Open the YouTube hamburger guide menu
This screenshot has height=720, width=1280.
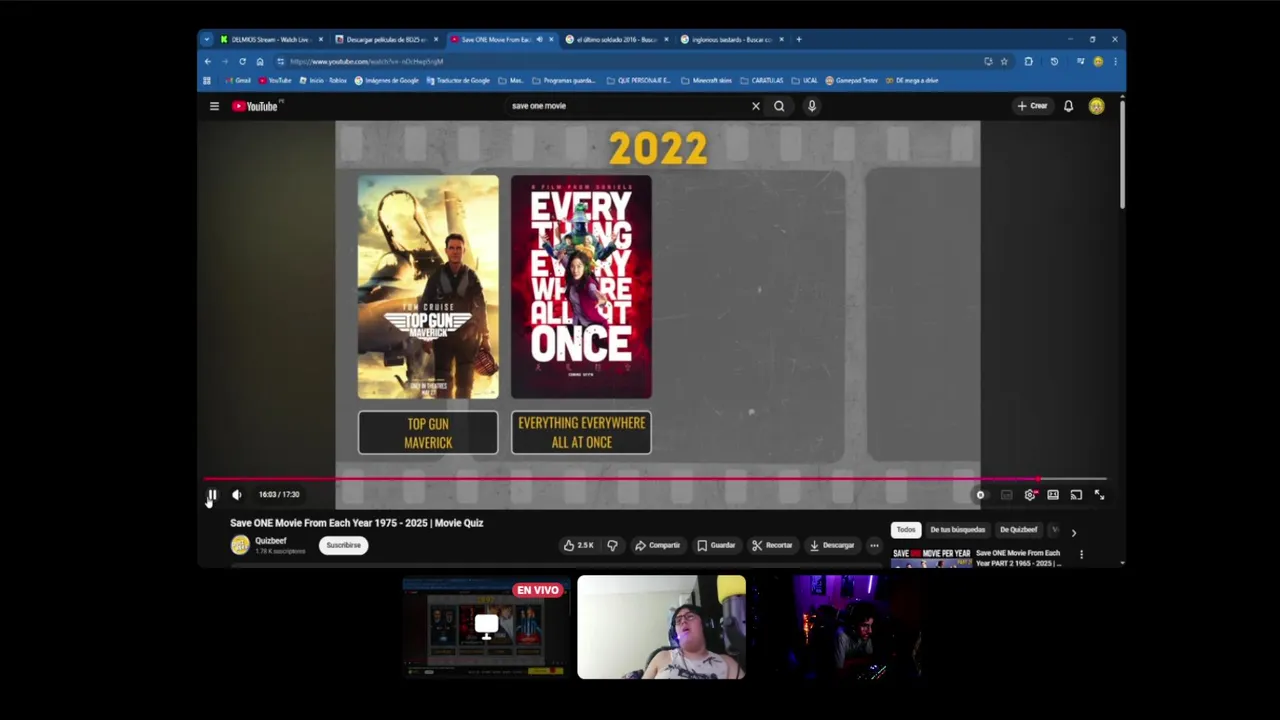214,106
